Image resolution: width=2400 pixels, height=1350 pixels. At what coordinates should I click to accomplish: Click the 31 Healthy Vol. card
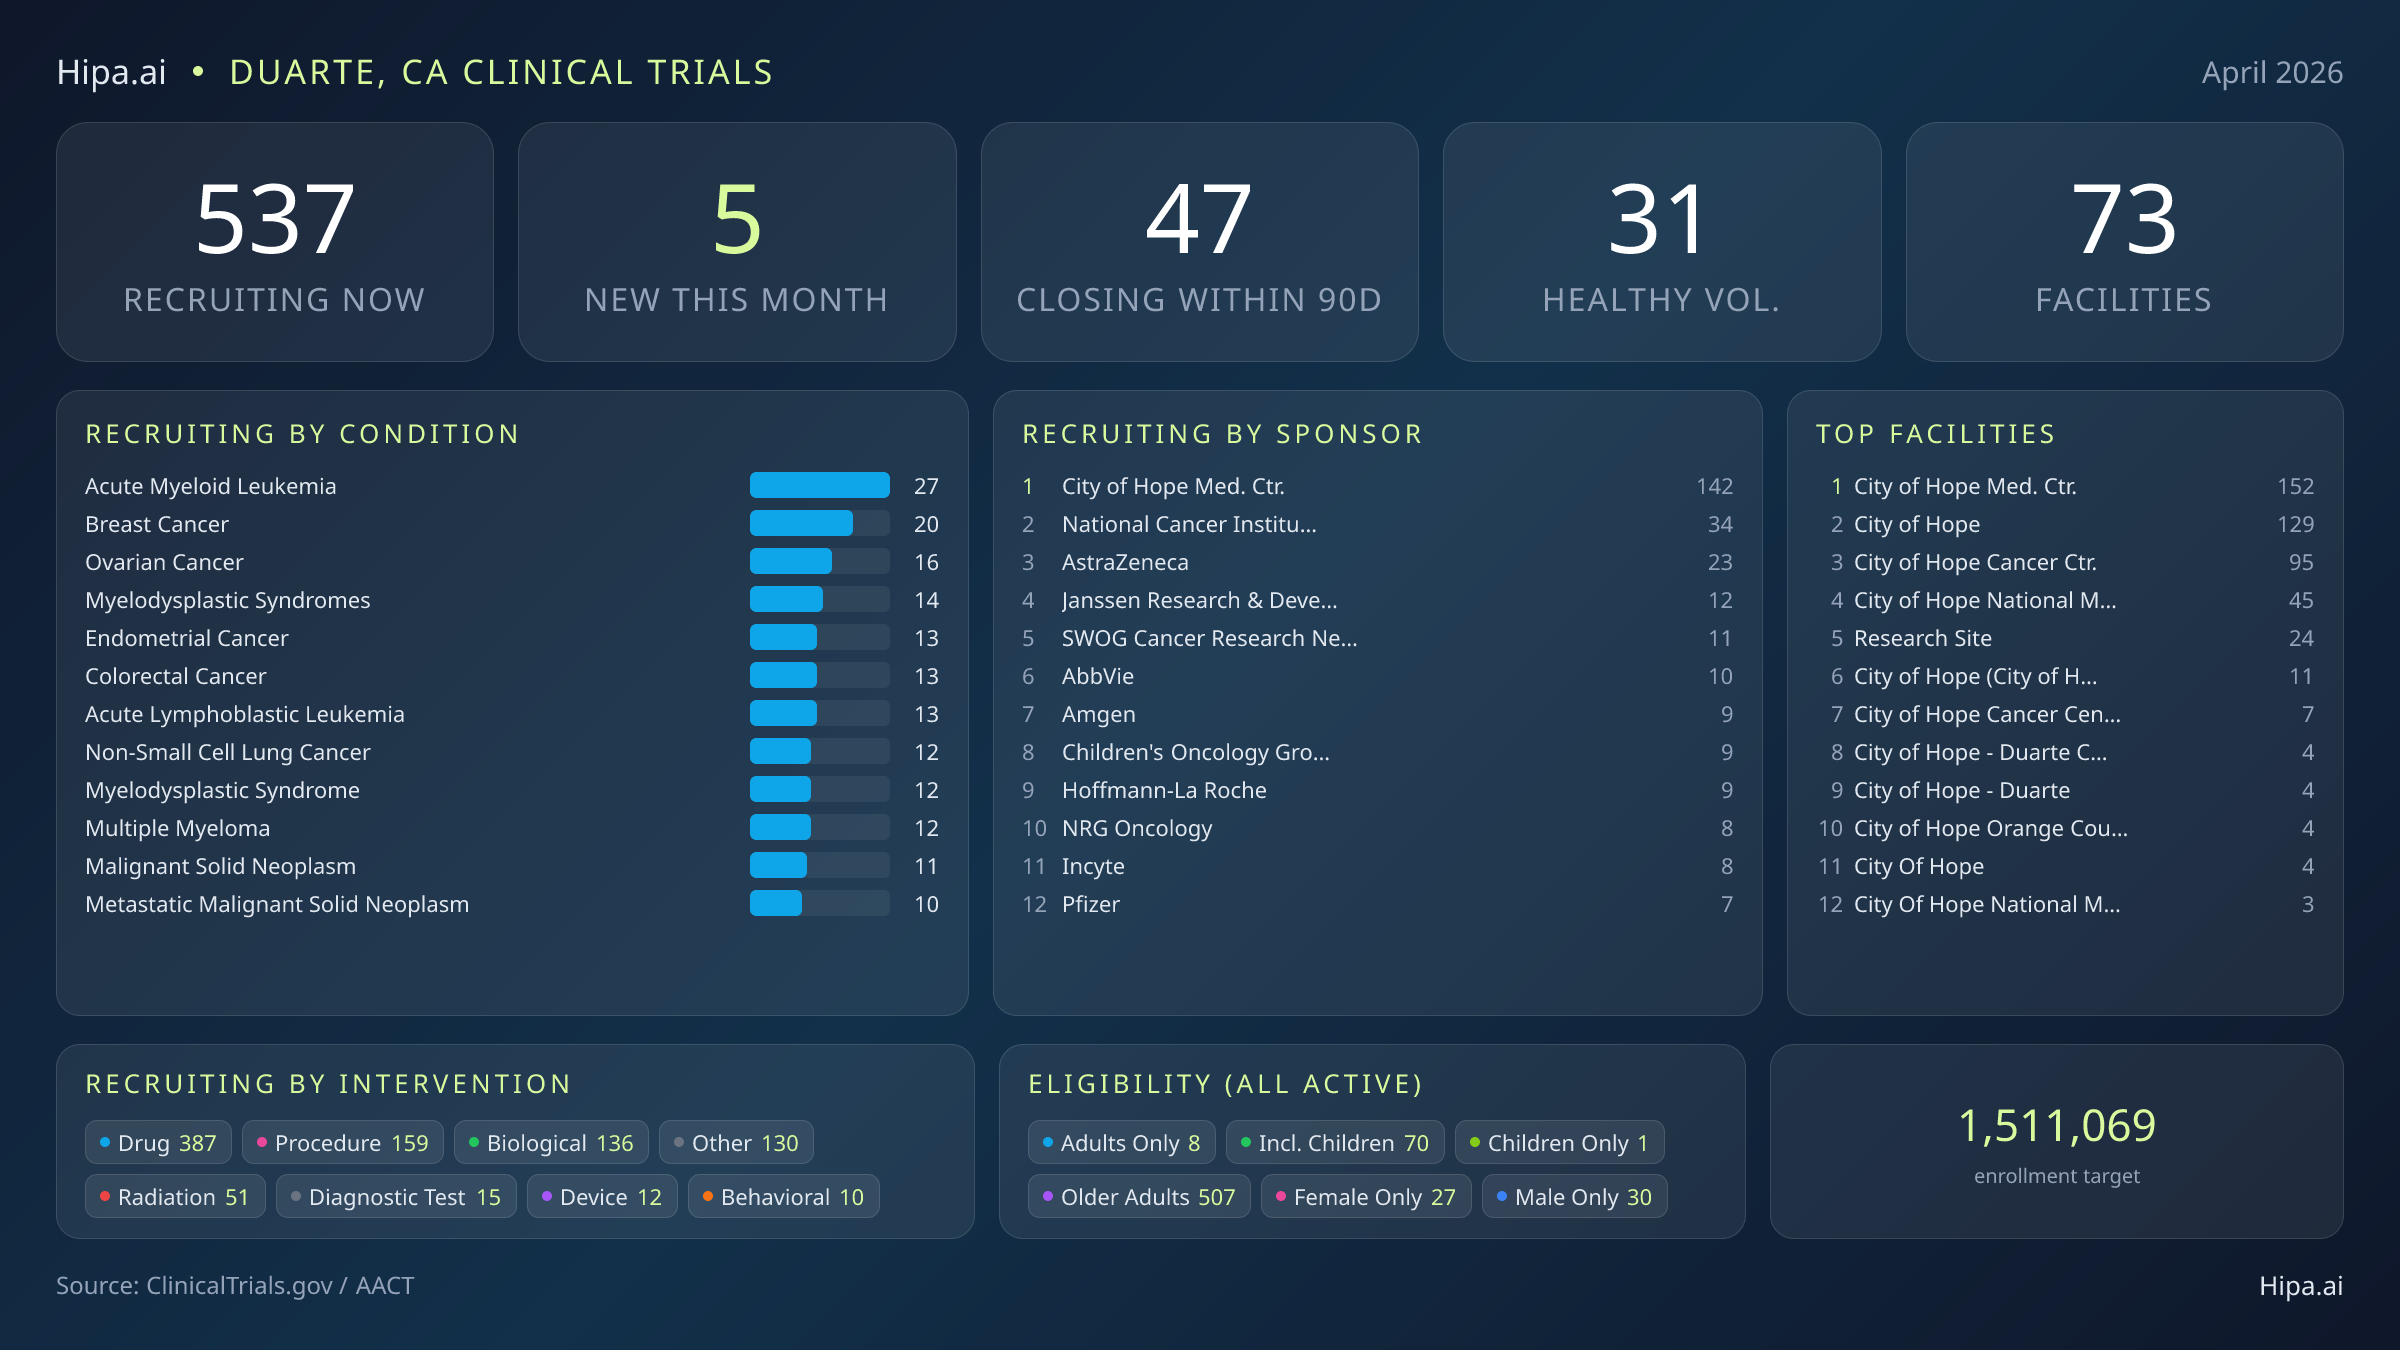tap(1662, 242)
